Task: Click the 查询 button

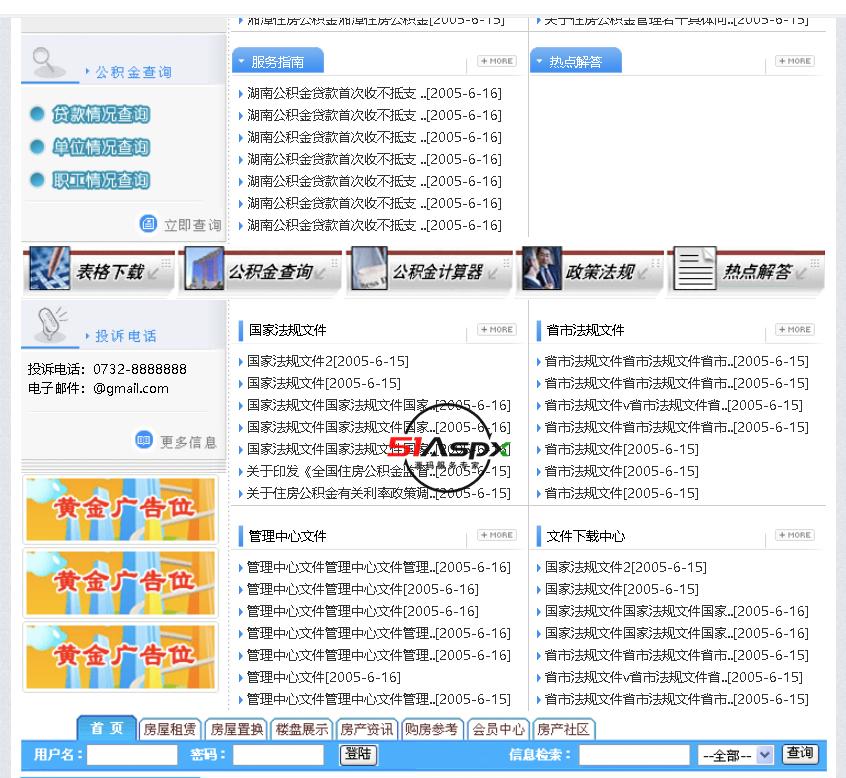Action: (x=800, y=753)
